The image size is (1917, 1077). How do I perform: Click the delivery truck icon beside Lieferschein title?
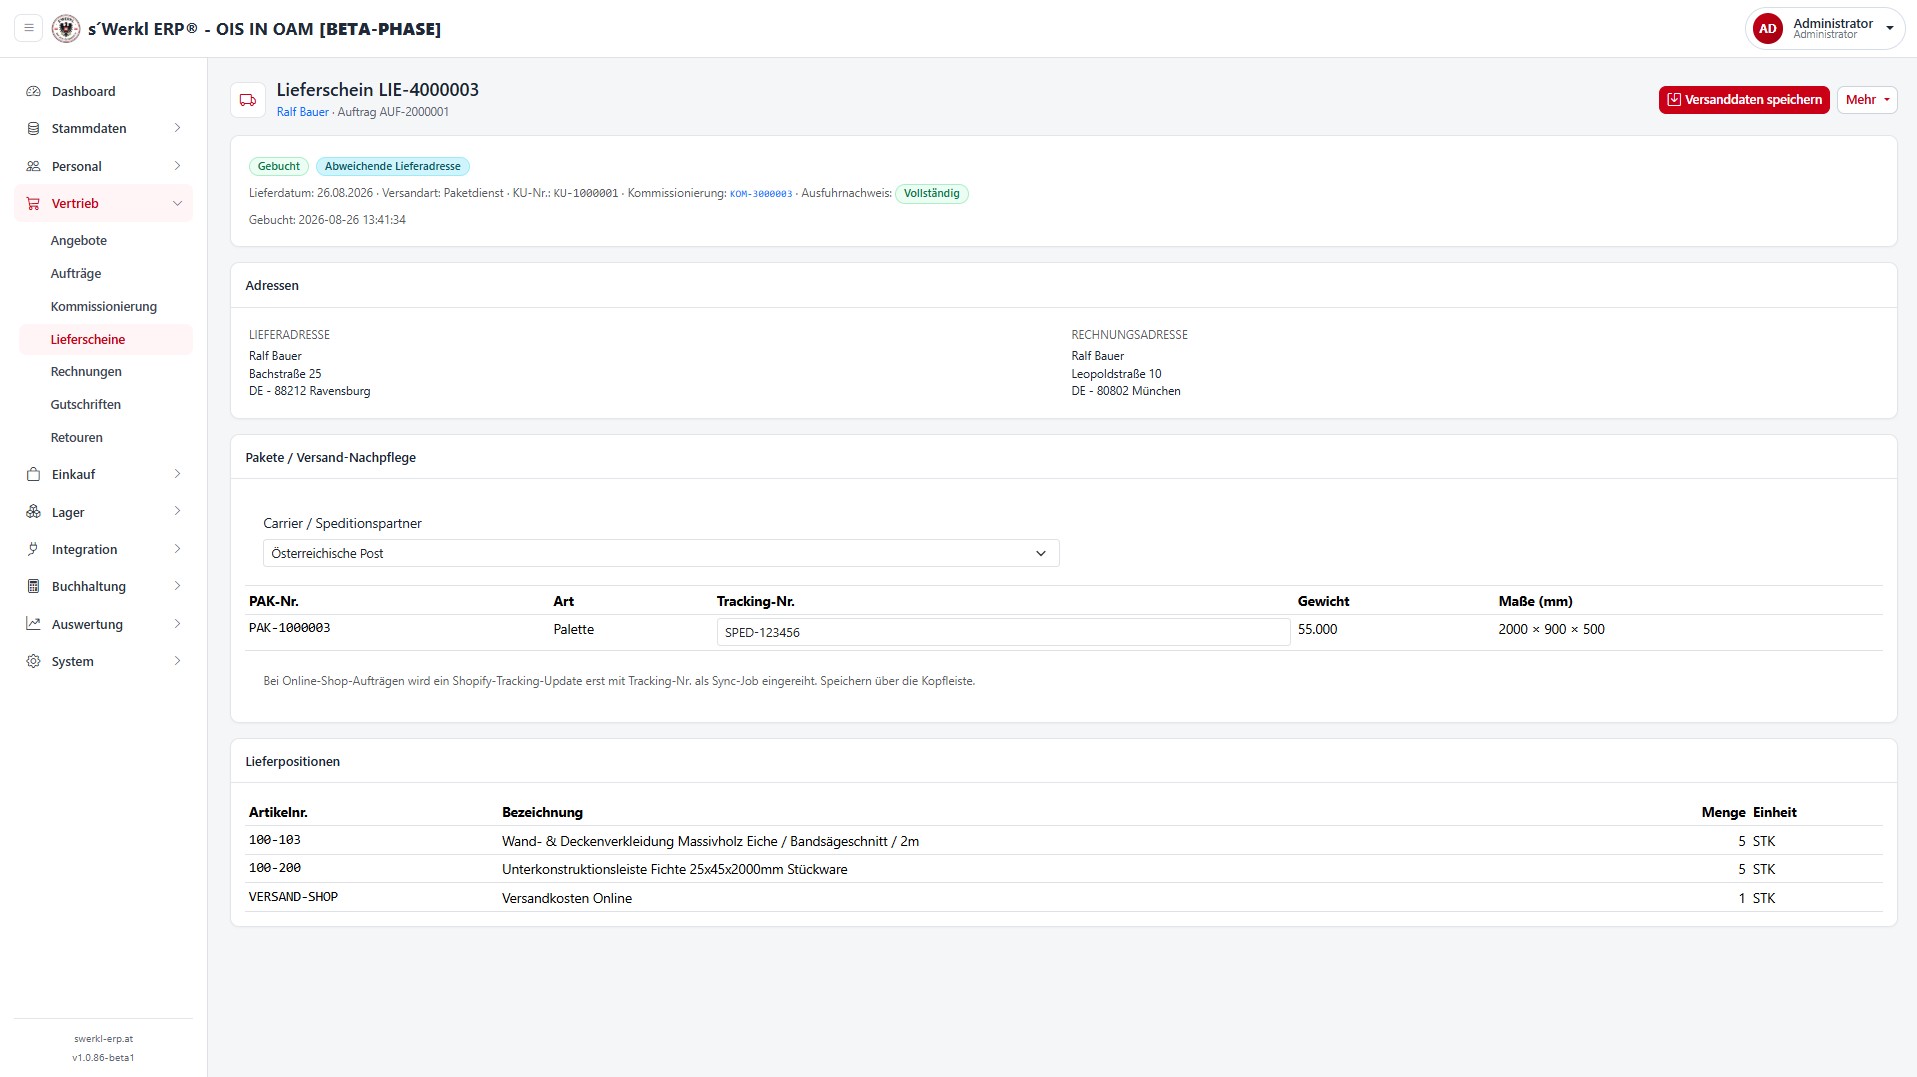pos(248,100)
